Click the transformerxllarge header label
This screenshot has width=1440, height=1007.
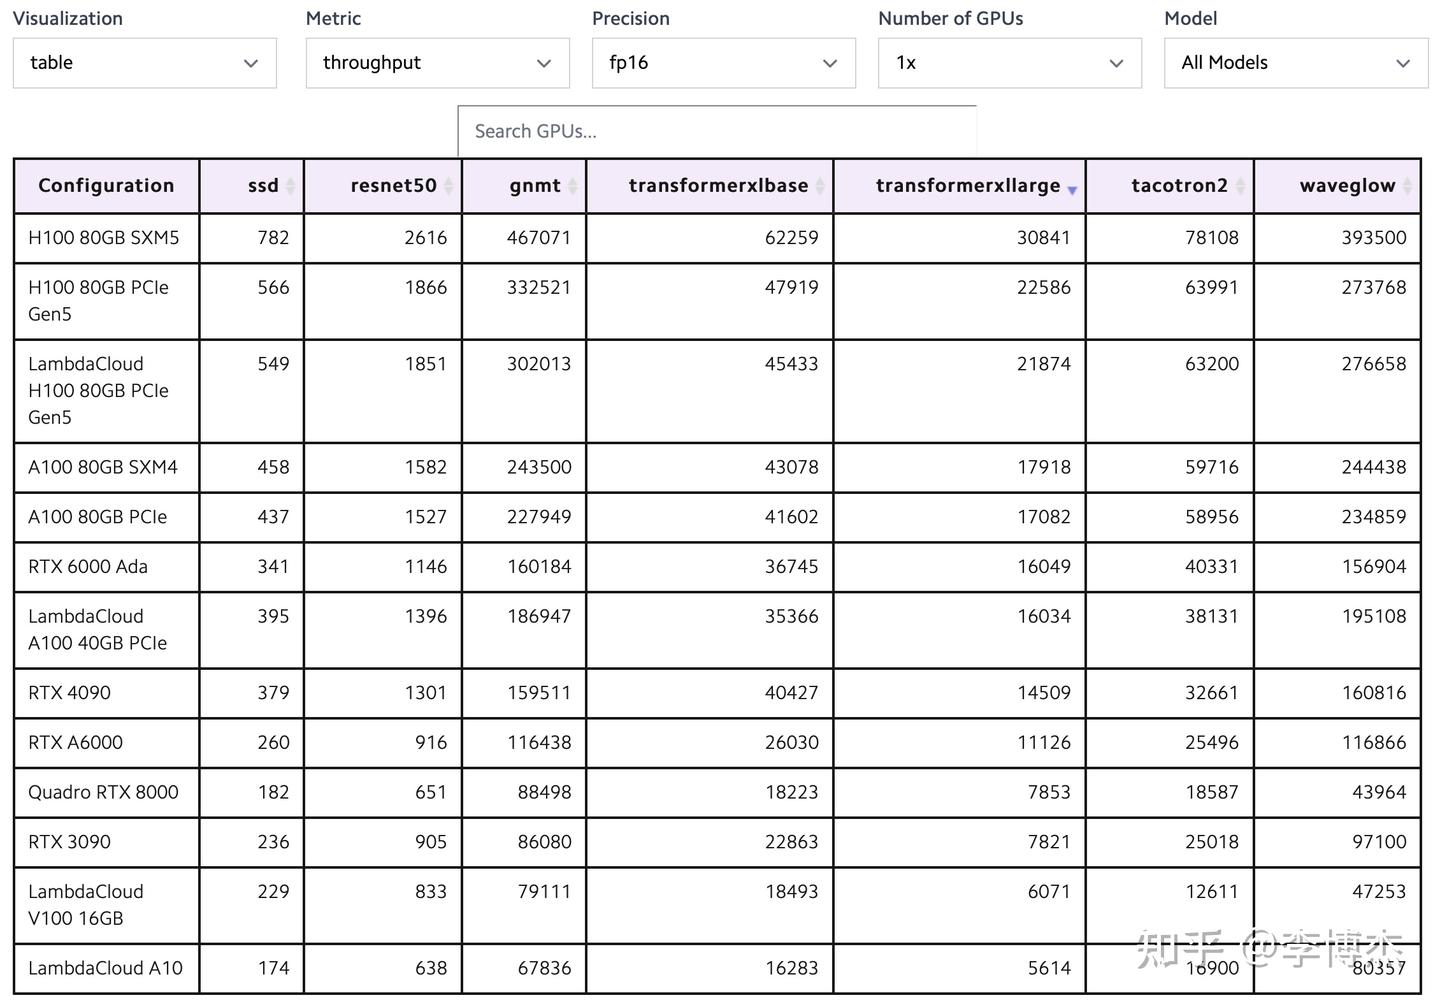pyautogui.click(x=967, y=186)
